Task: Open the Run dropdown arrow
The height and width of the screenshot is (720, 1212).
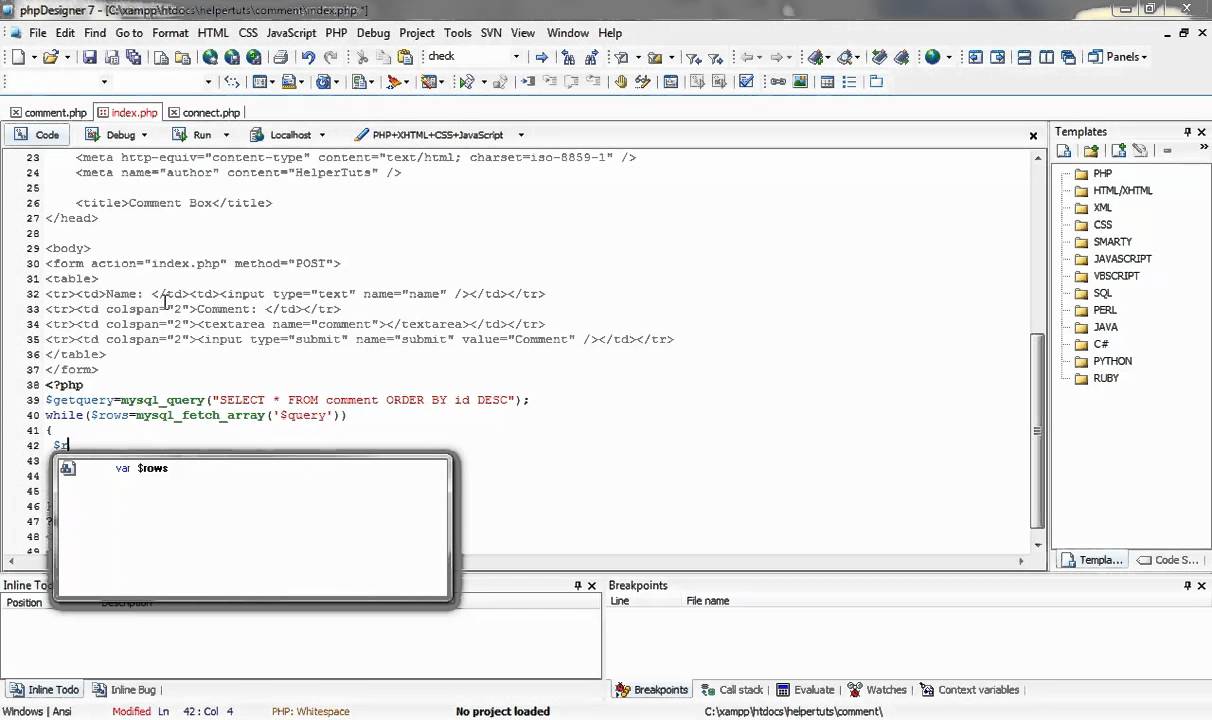Action: pos(226,135)
